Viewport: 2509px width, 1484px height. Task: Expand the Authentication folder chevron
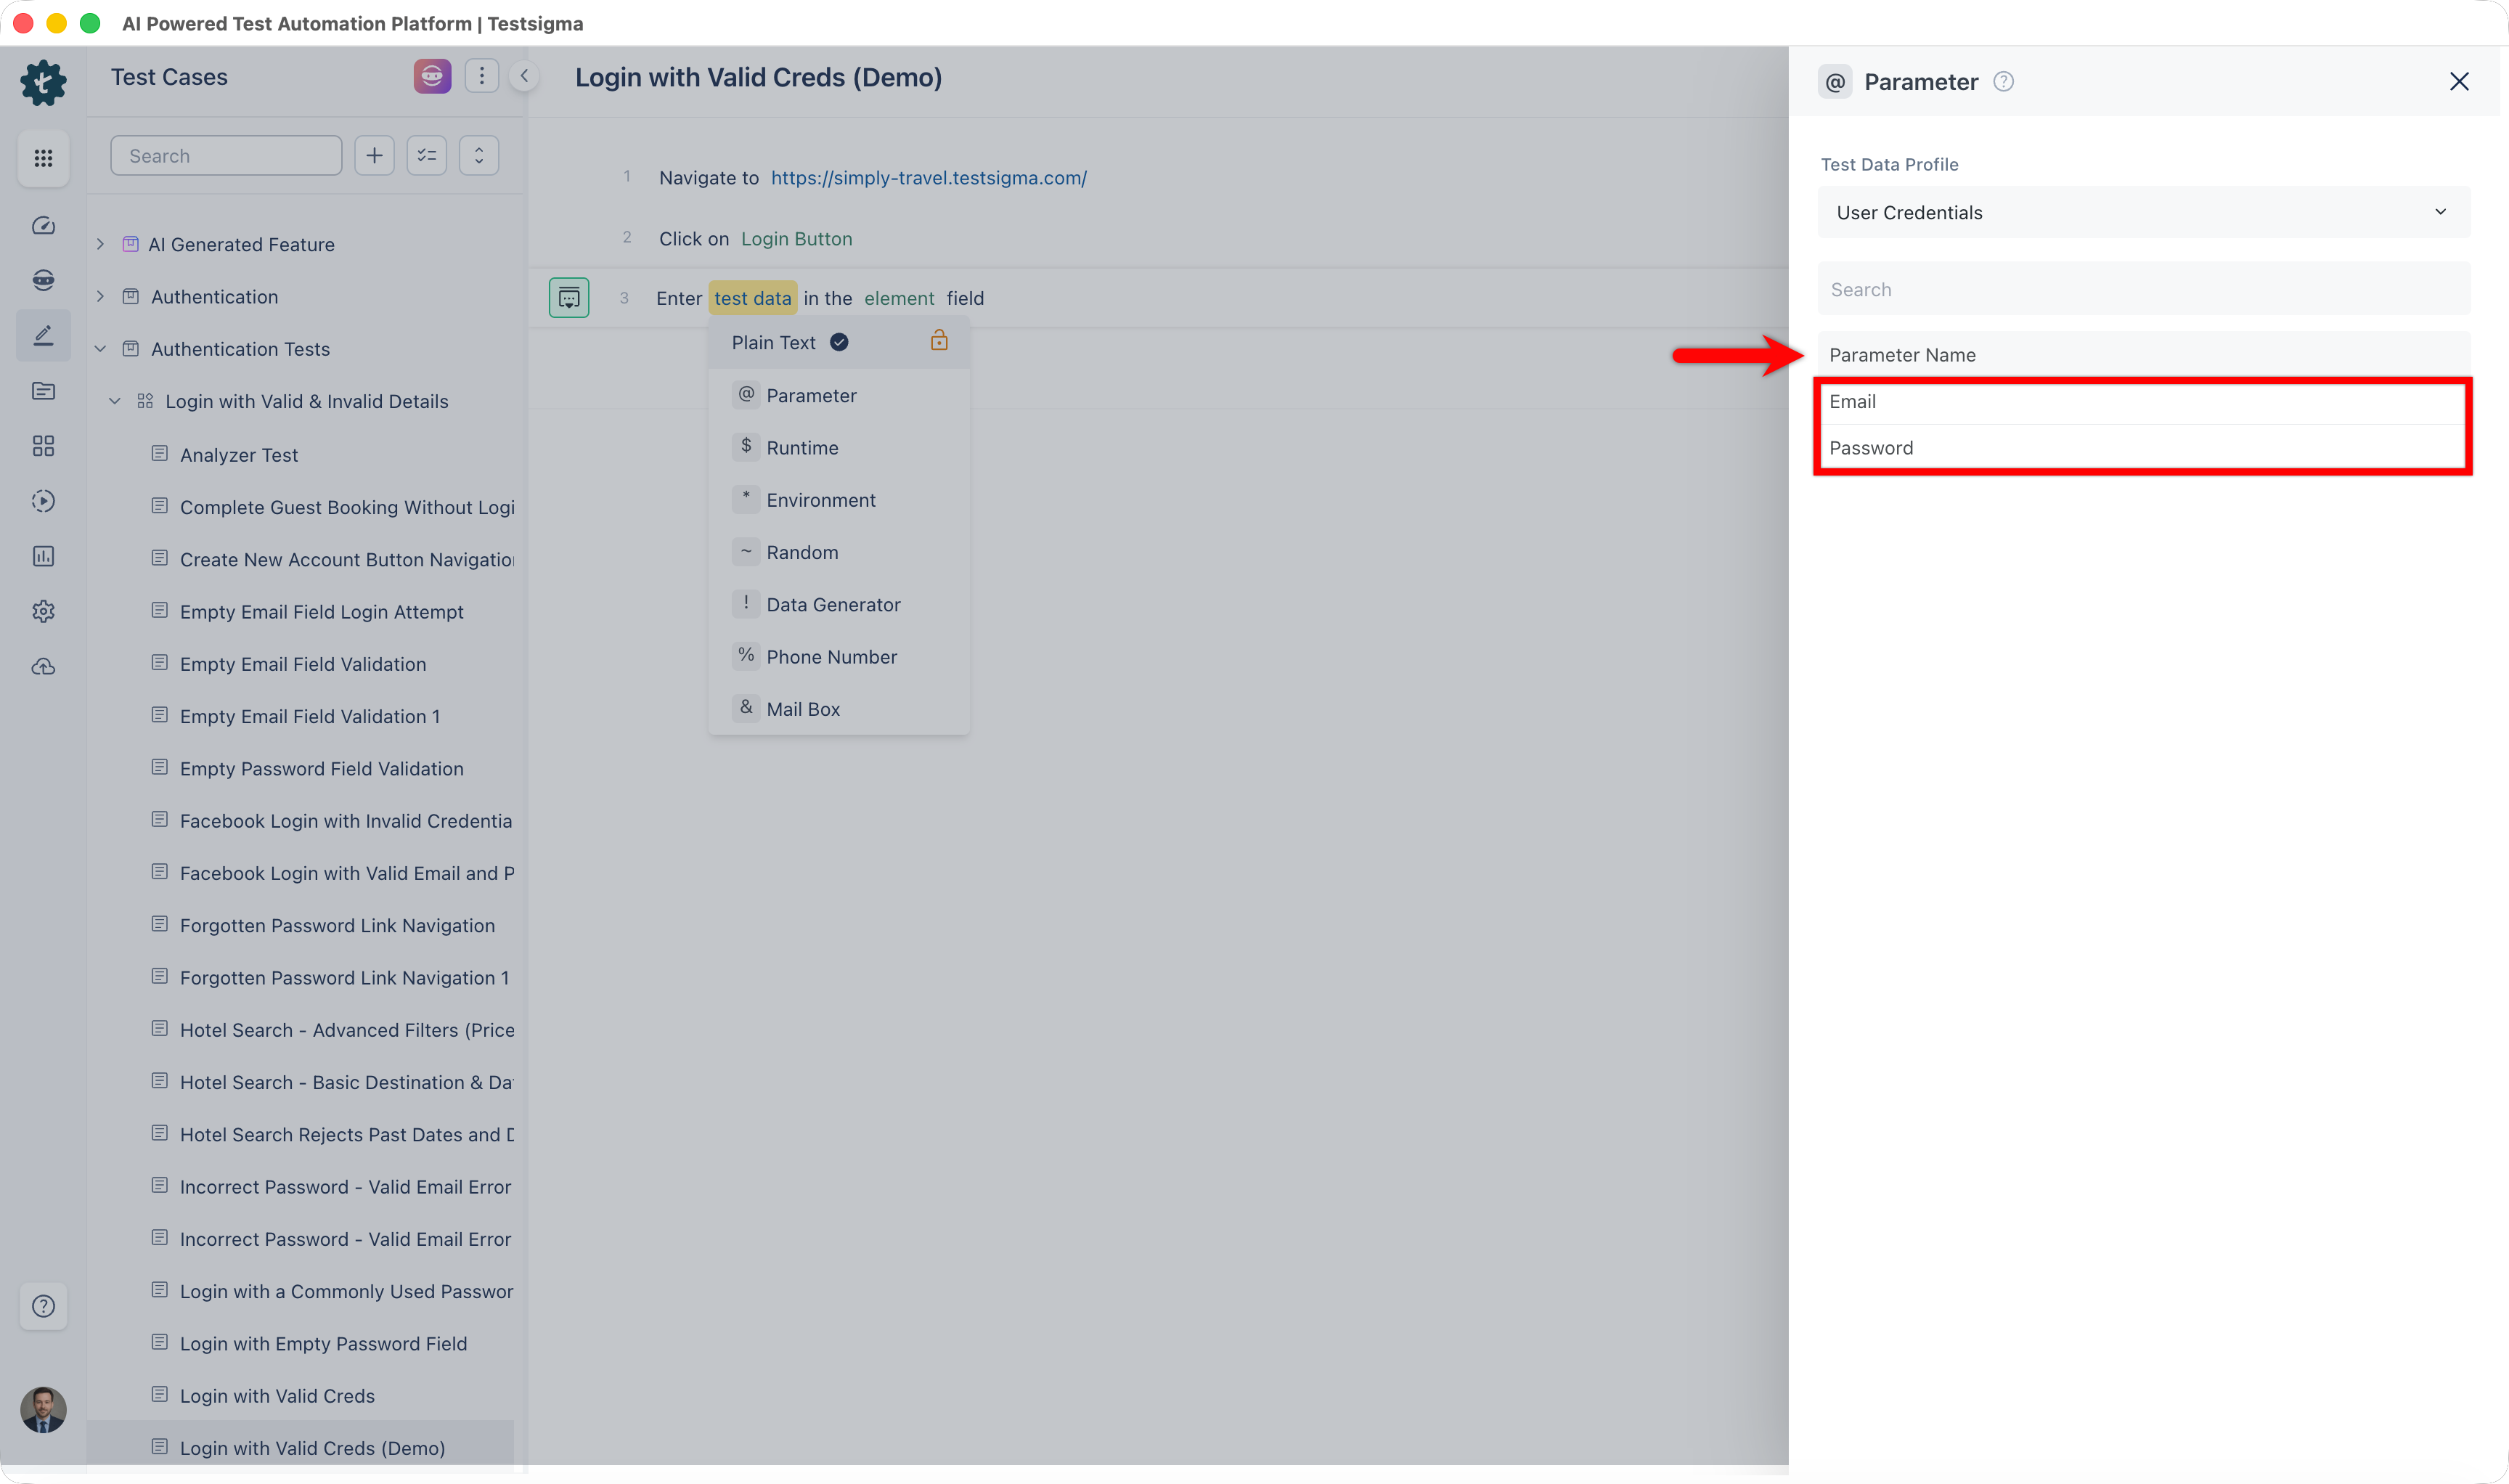(100, 296)
